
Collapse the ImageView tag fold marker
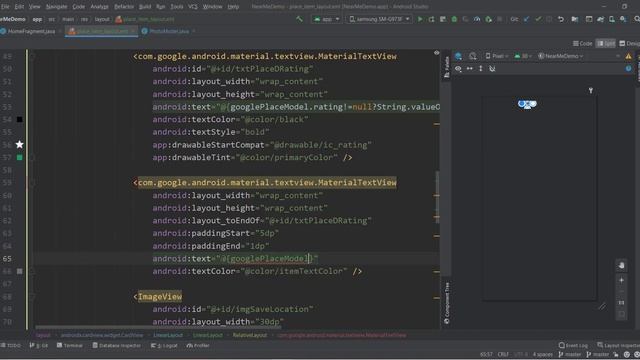tap(32, 297)
